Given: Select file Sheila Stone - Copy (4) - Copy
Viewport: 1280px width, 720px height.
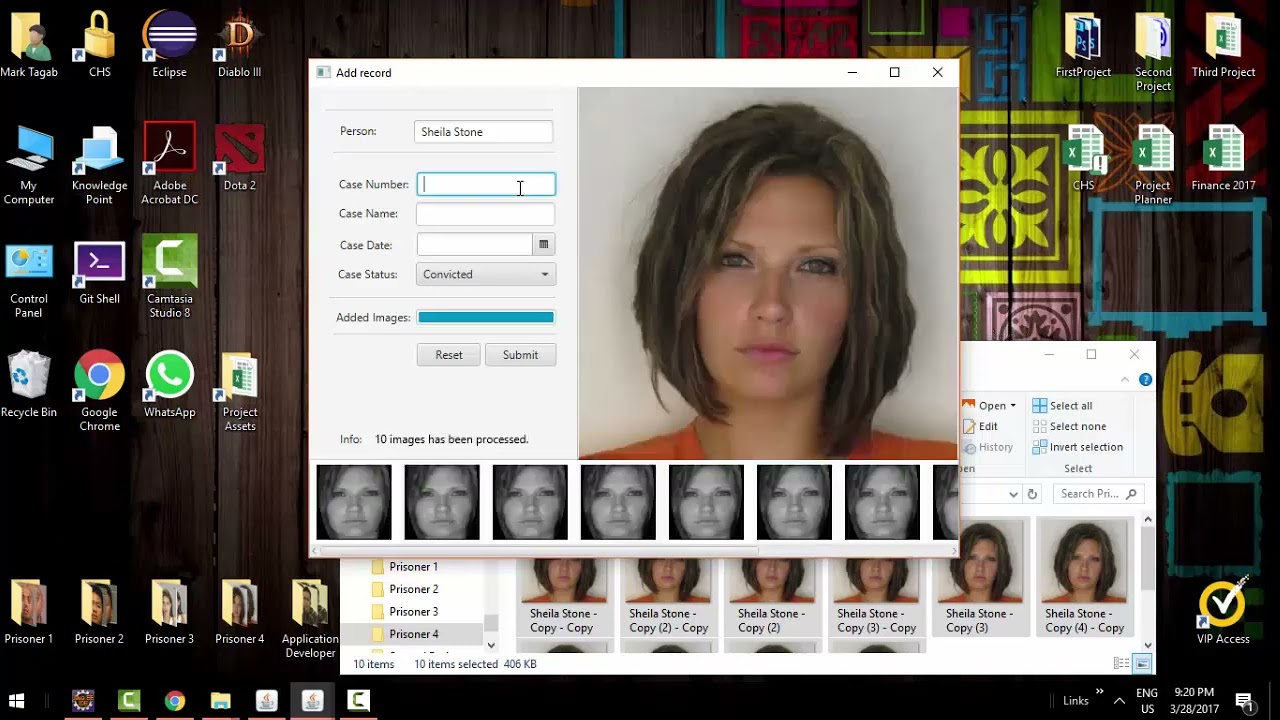Looking at the screenshot, I should pyautogui.click(x=1084, y=578).
